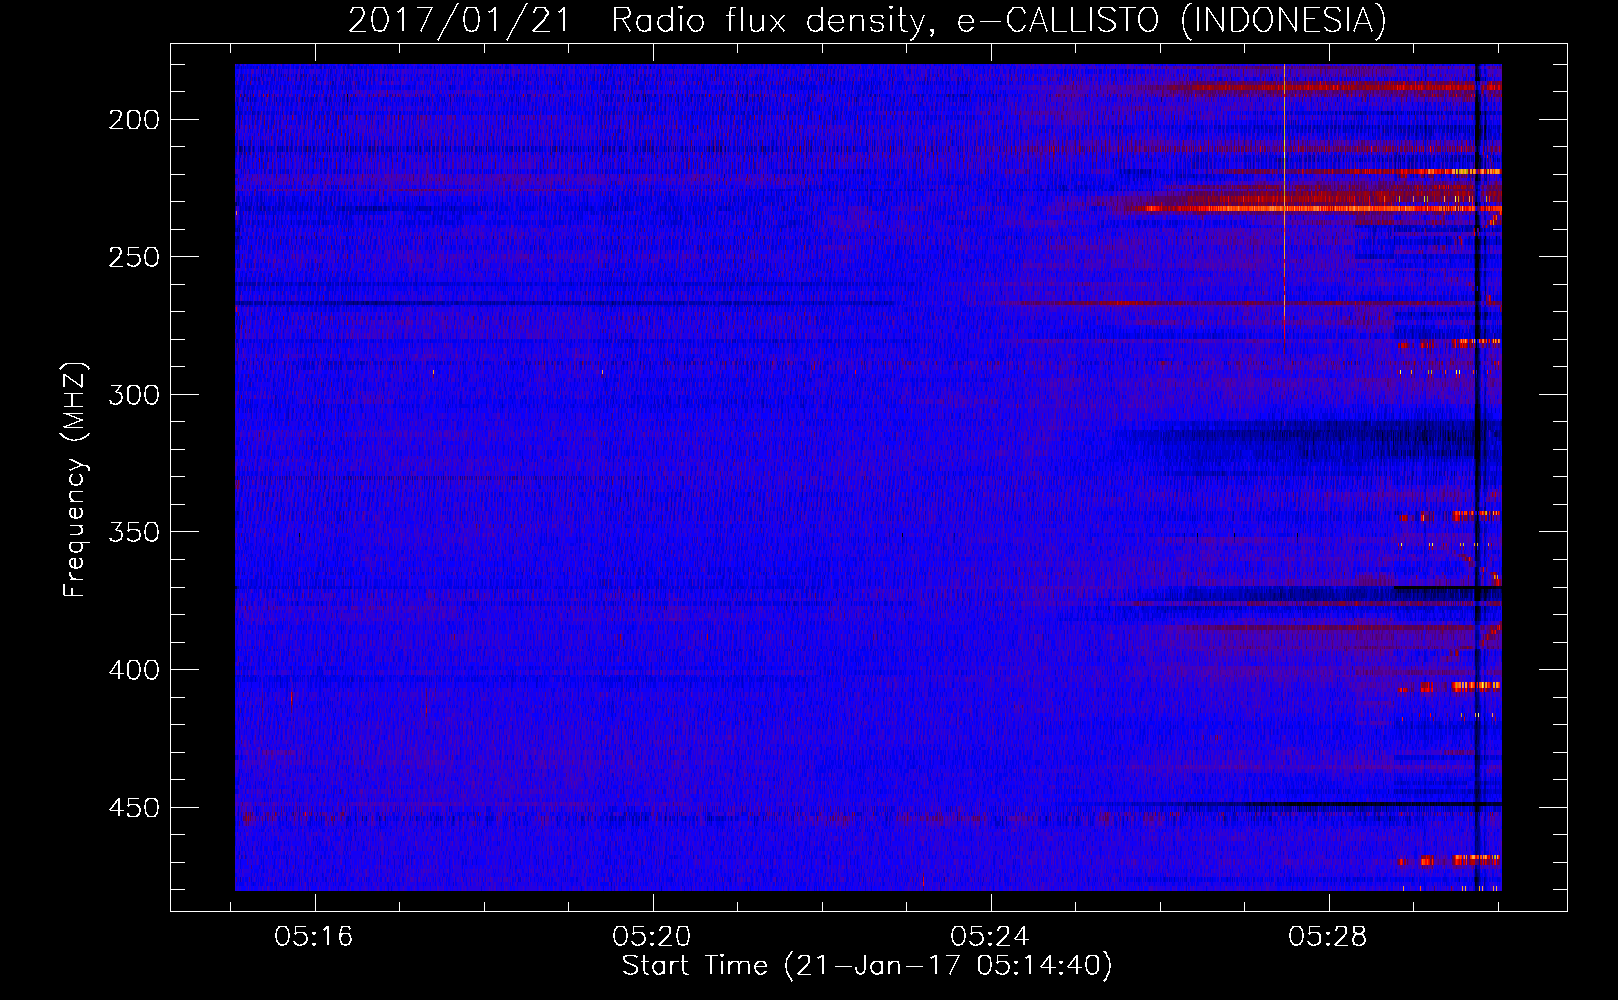This screenshot has height=1000, width=1618.
Task: Click the 05:28 time tick label
Action: tap(1328, 937)
